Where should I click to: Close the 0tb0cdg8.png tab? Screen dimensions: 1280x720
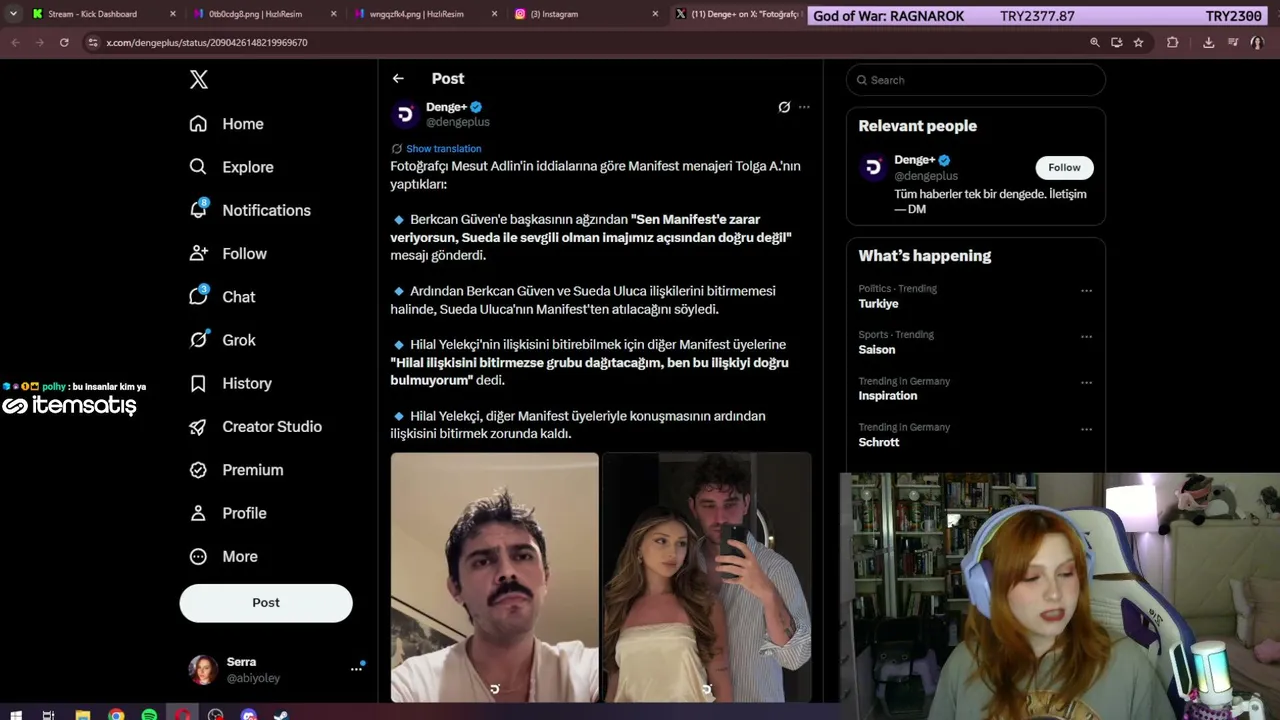333,14
